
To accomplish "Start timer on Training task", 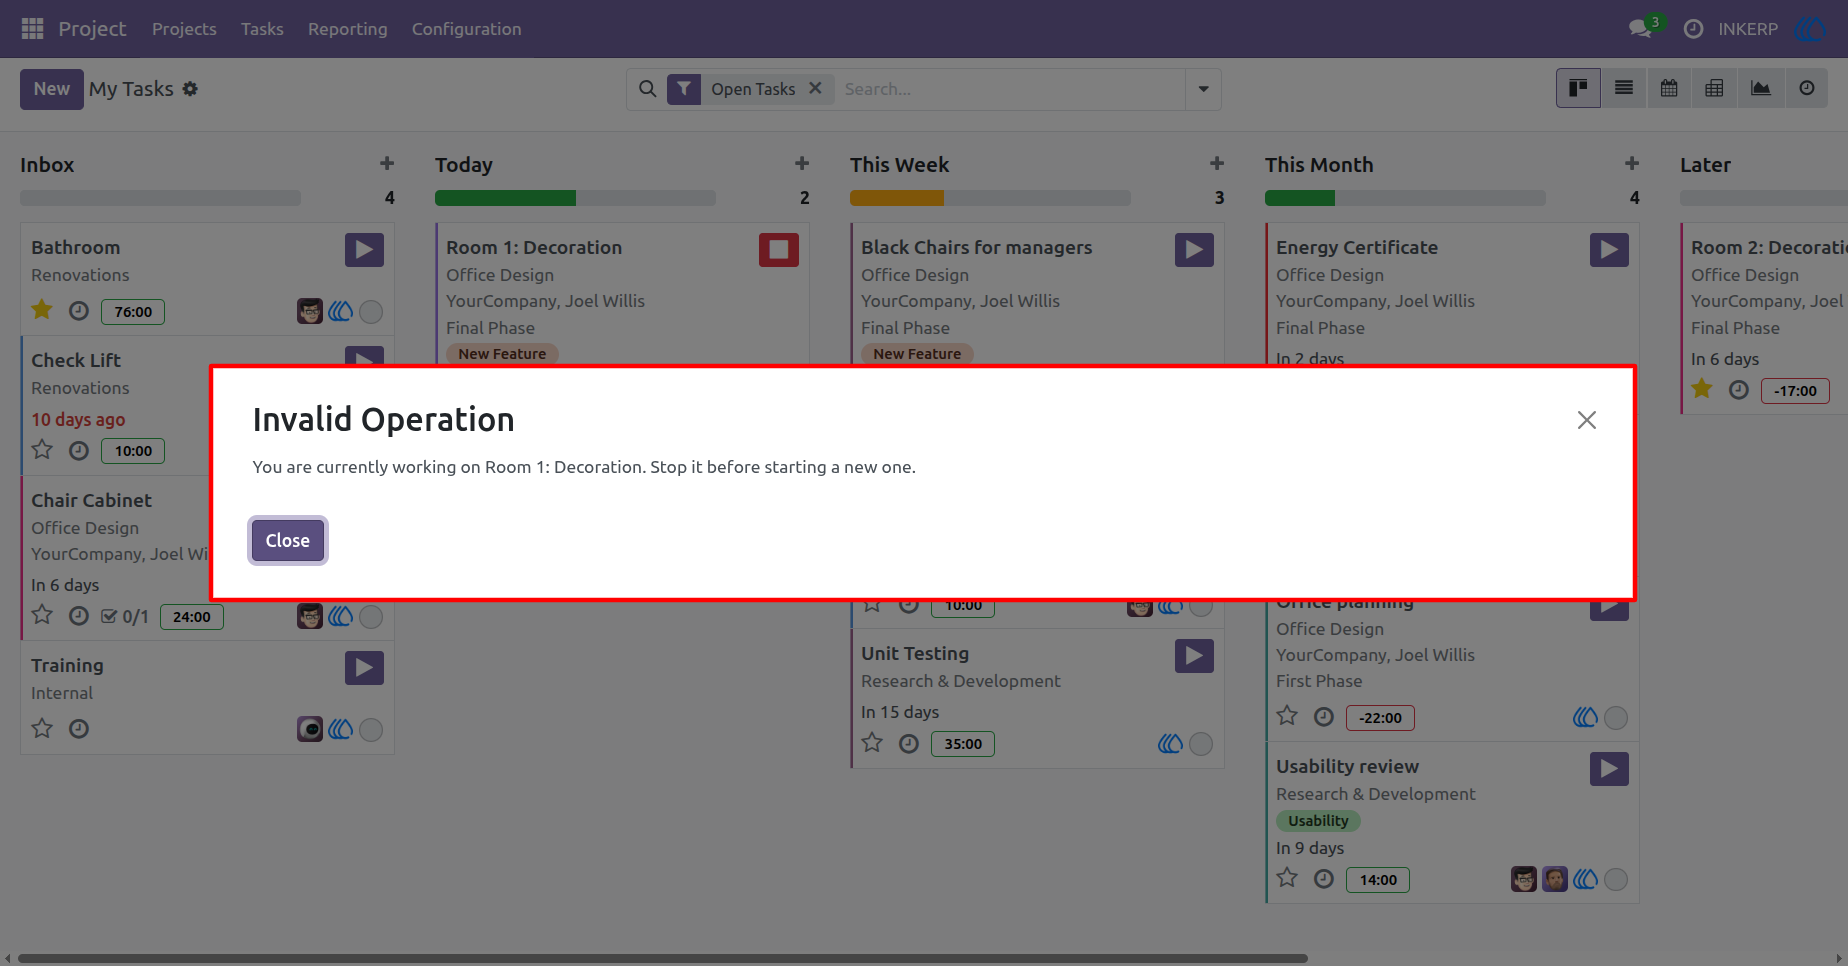I will click(x=364, y=667).
